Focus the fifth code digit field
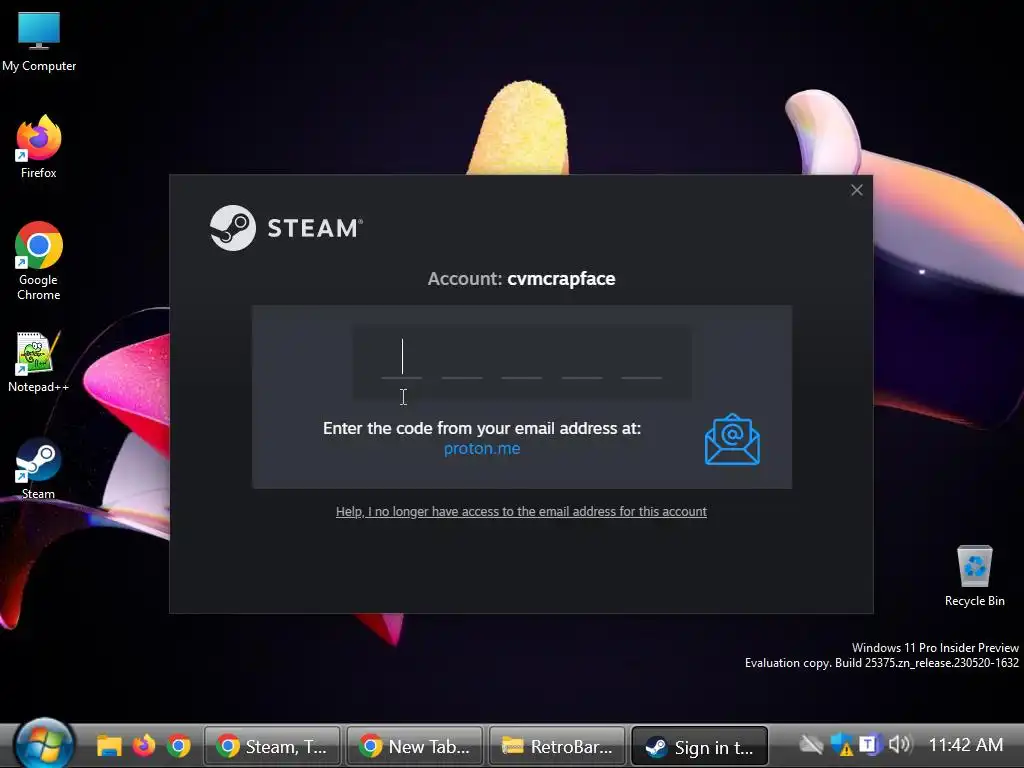This screenshot has height=768, width=1024. pos(641,359)
